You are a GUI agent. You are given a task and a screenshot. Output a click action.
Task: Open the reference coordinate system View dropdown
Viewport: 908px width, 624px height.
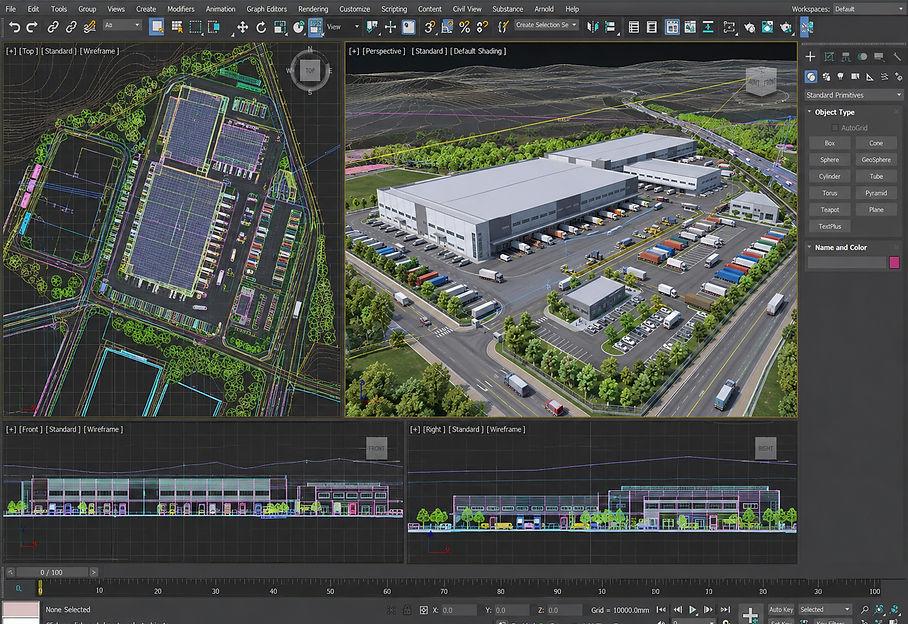[342, 27]
